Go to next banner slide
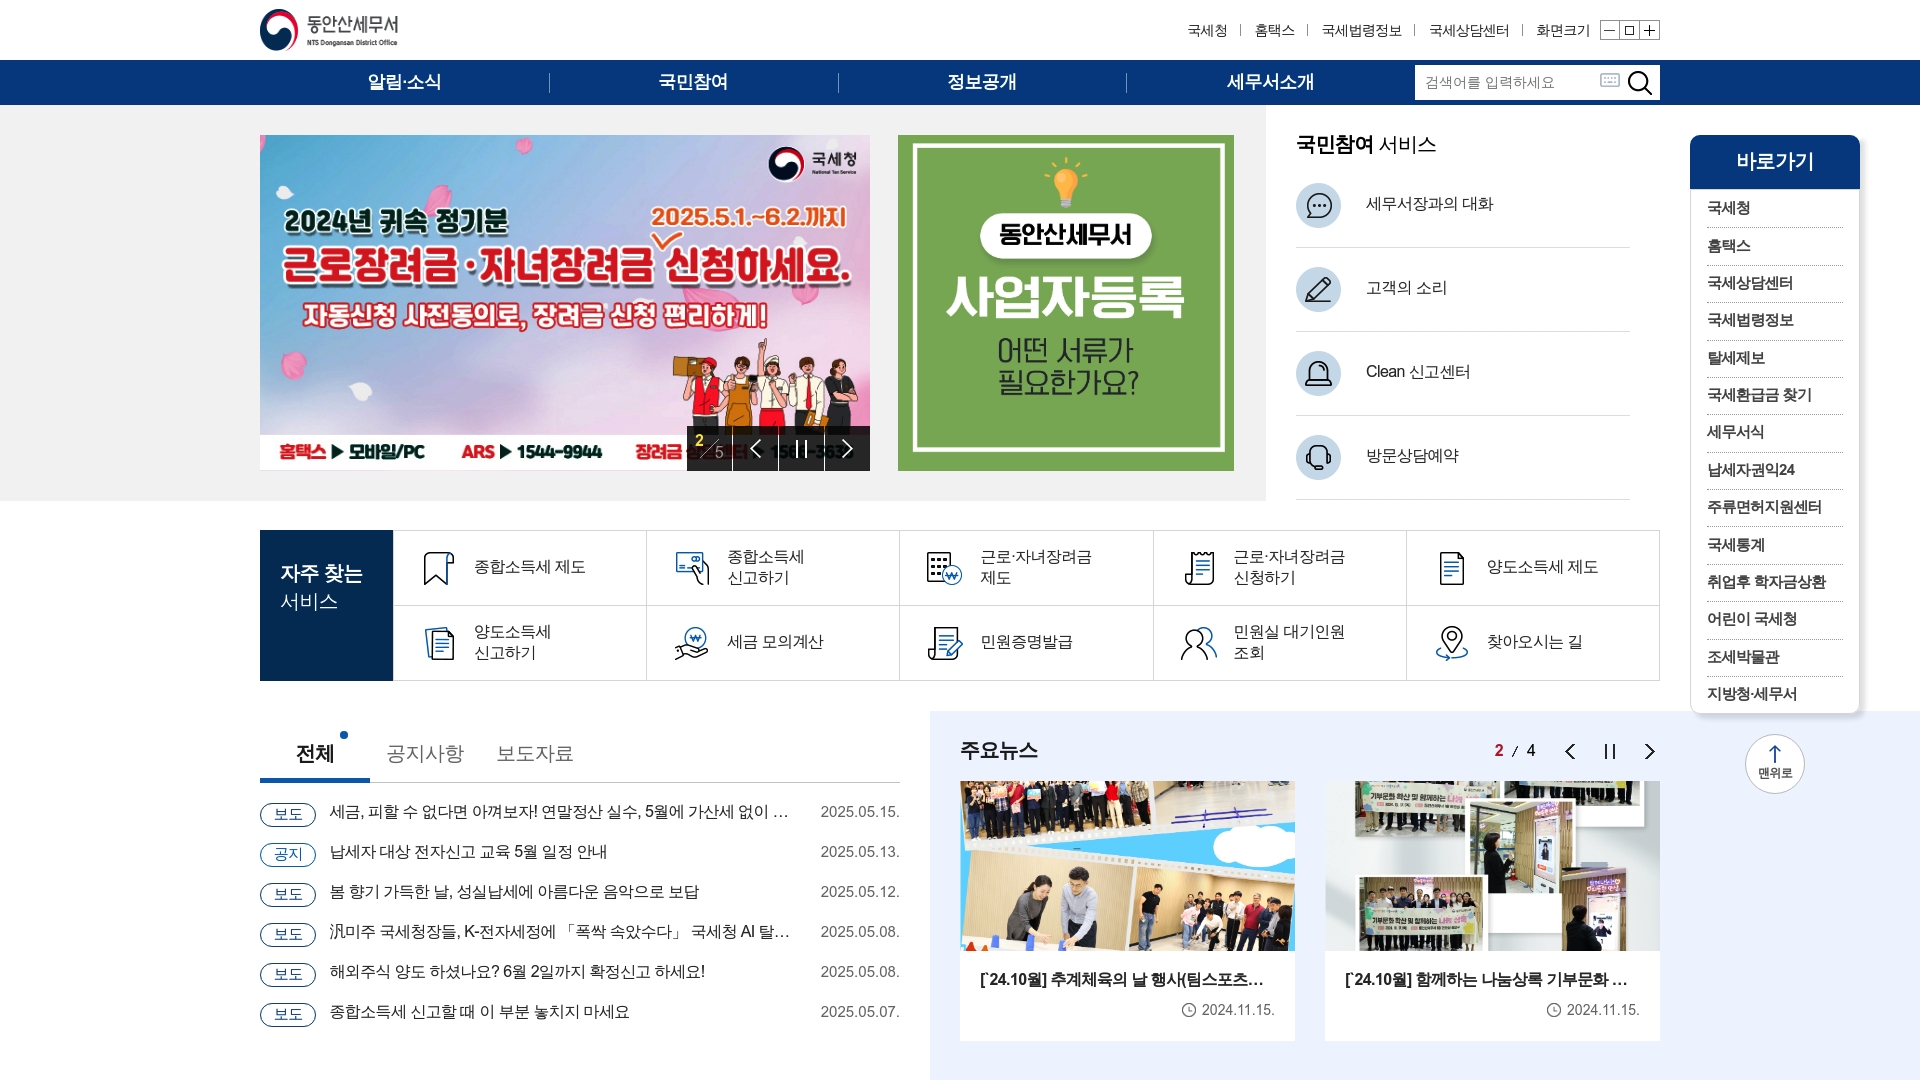 pos(847,448)
